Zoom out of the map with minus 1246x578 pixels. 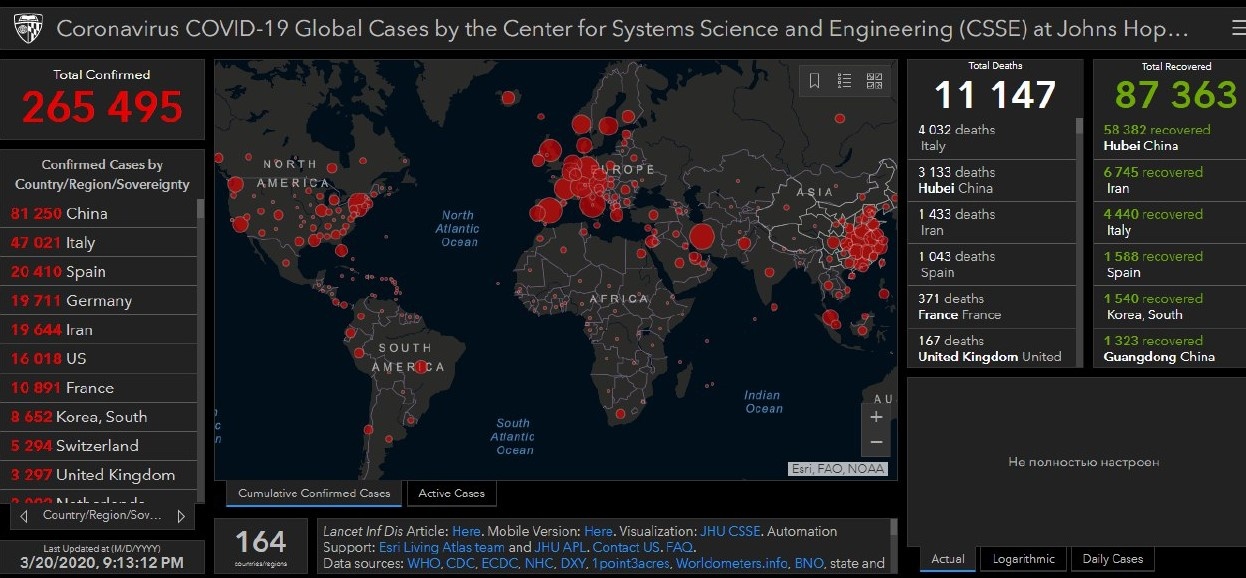pos(876,442)
